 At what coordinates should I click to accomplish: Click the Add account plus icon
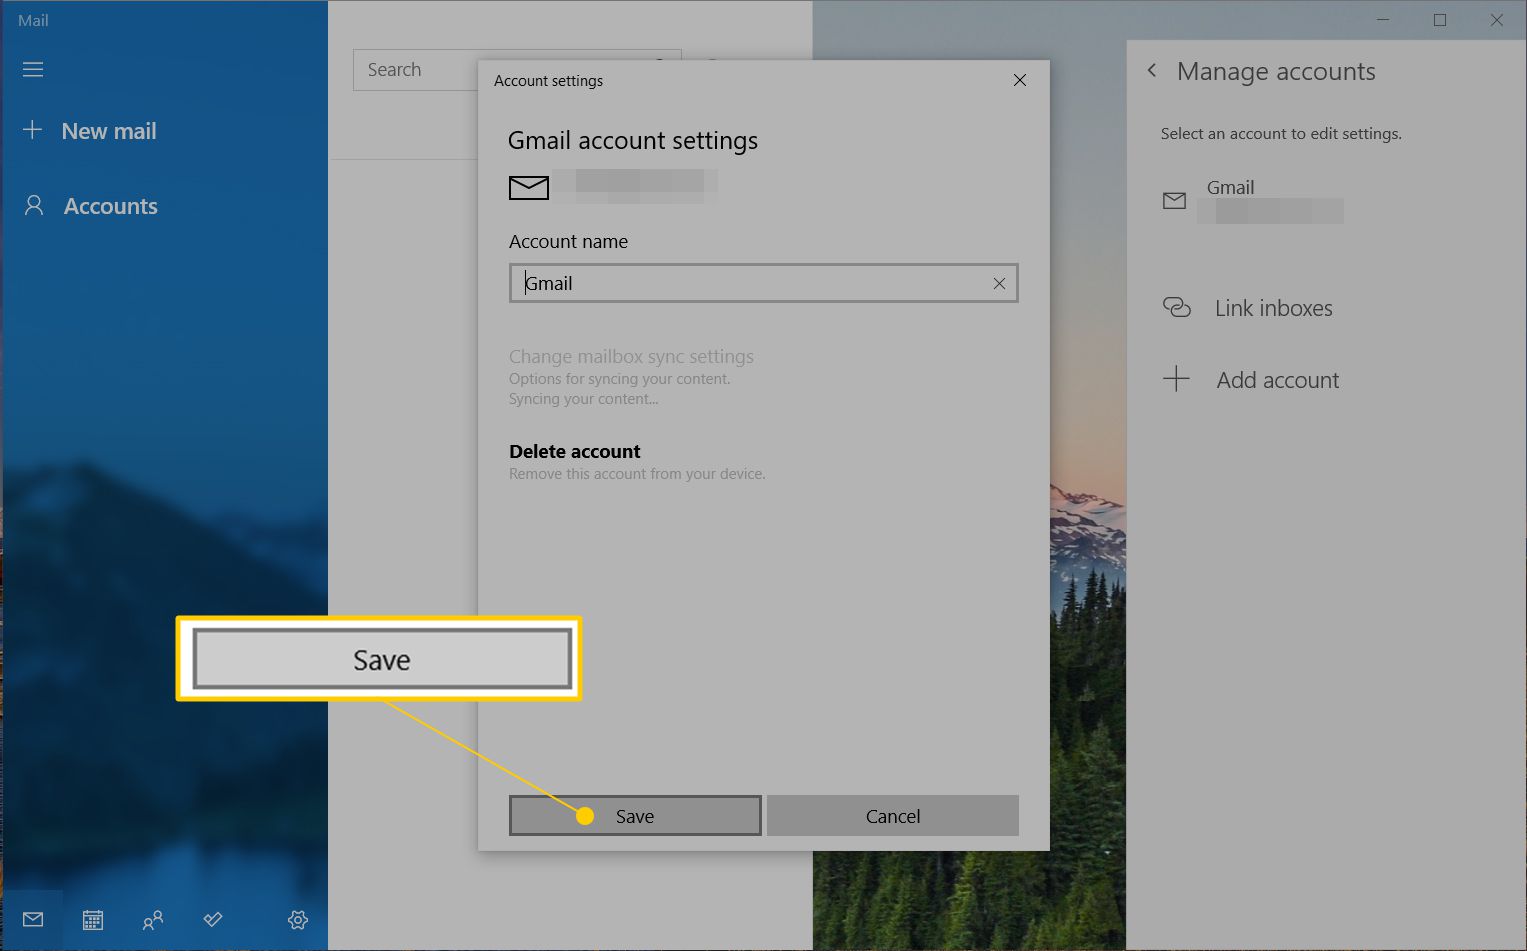(1176, 379)
